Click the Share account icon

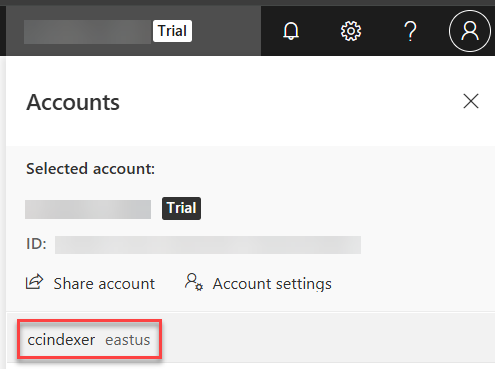pyautogui.click(x=34, y=282)
